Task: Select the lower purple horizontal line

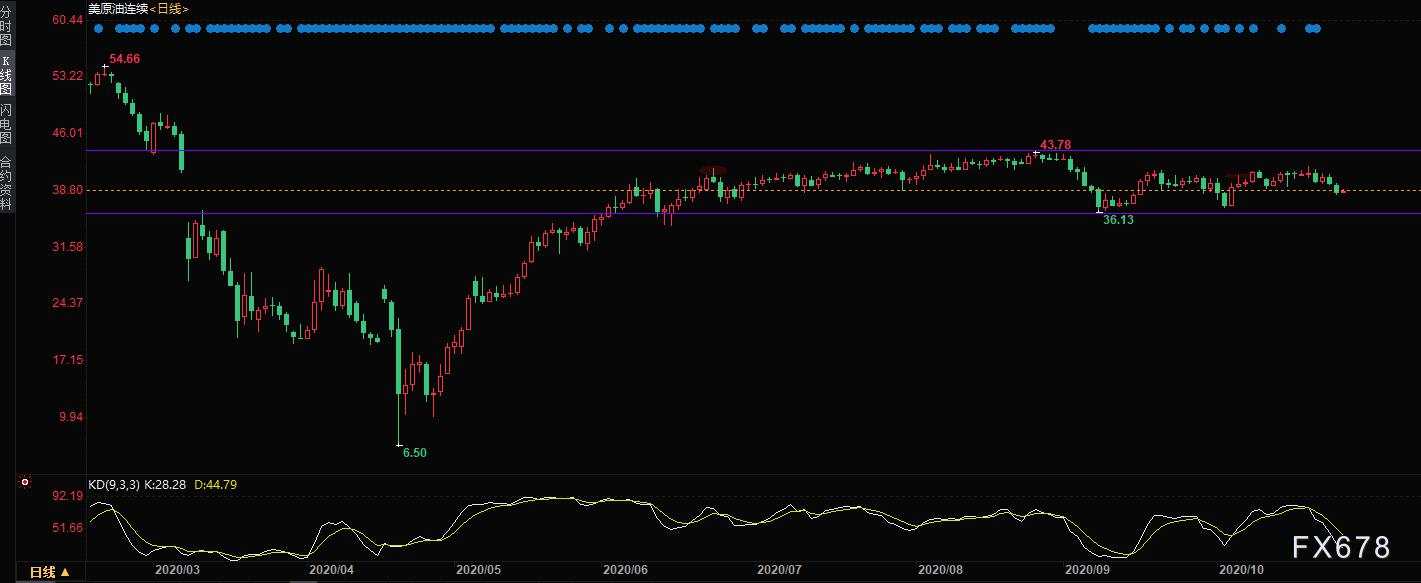Action: click(x=752, y=213)
